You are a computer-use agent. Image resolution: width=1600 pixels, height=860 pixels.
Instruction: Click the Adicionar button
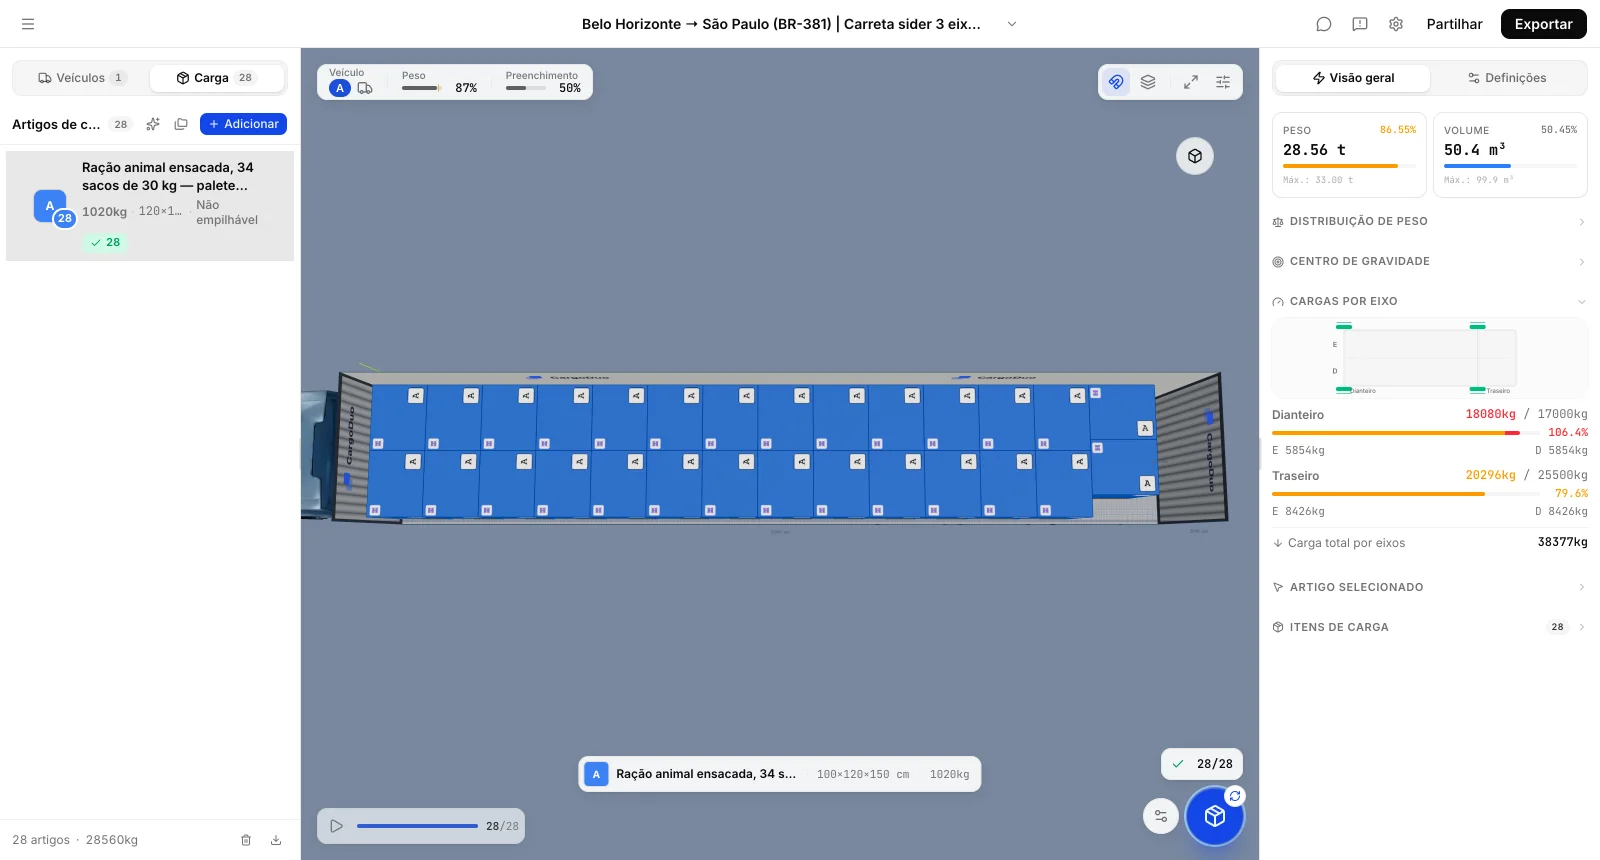click(243, 124)
